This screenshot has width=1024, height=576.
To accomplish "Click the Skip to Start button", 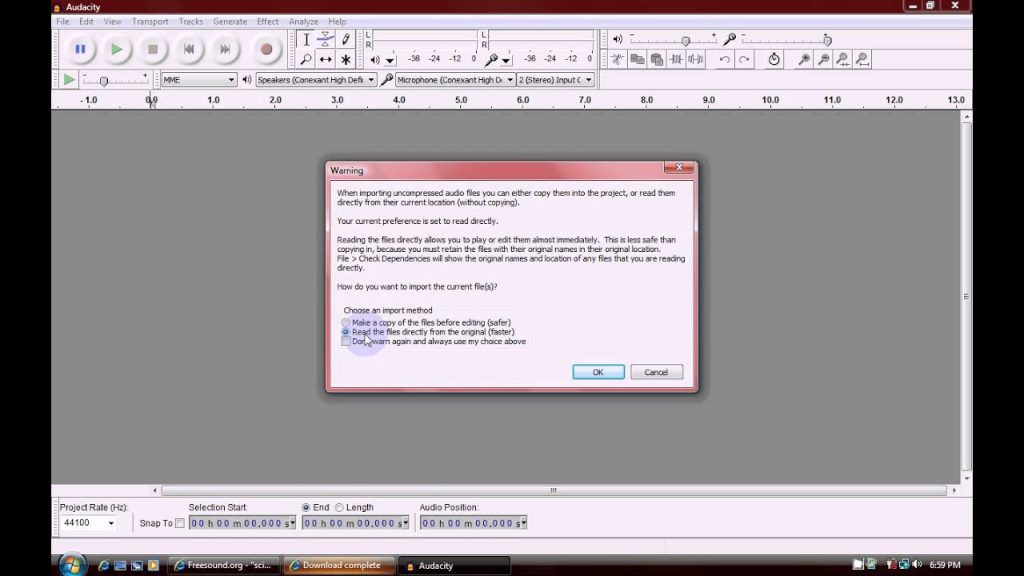I will [189, 48].
